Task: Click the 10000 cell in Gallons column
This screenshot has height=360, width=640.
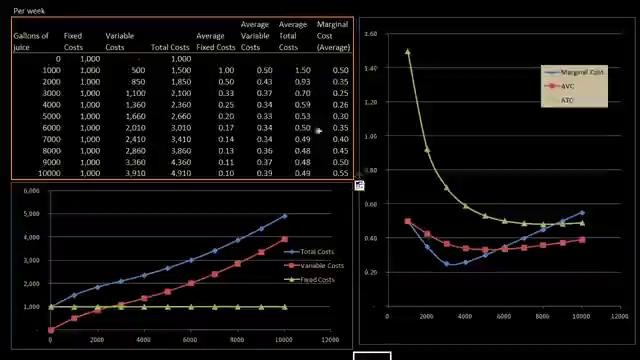Action: pos(49,173)
